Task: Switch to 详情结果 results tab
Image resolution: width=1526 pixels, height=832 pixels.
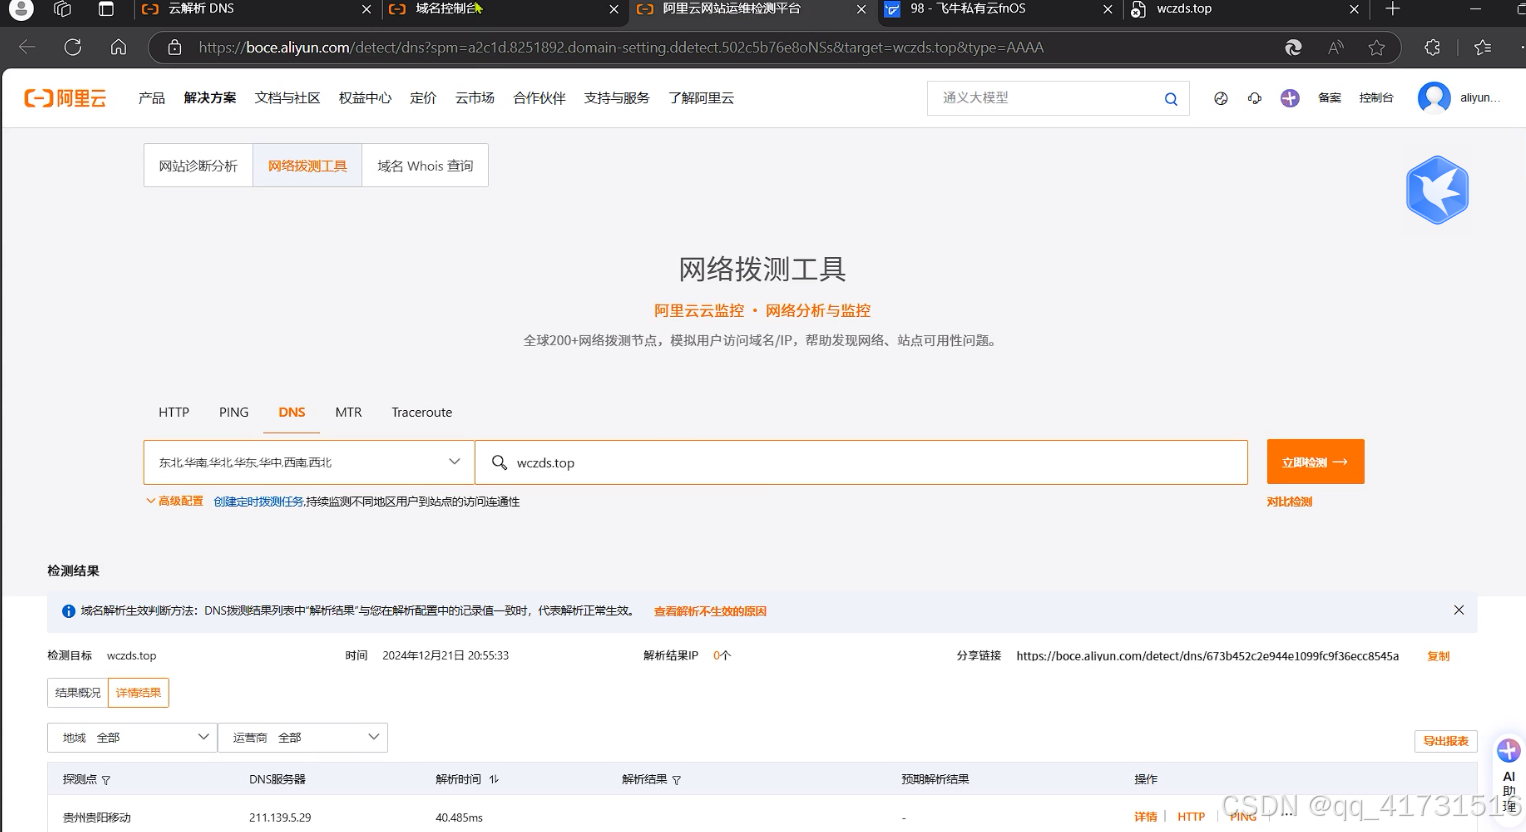Action: coord(138,692)
